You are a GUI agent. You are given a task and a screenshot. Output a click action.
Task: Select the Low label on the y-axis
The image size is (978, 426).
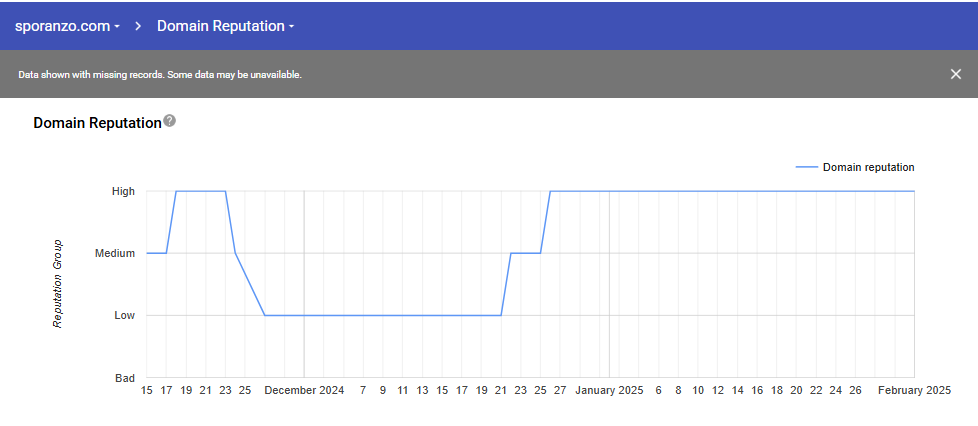click(124, 316)
